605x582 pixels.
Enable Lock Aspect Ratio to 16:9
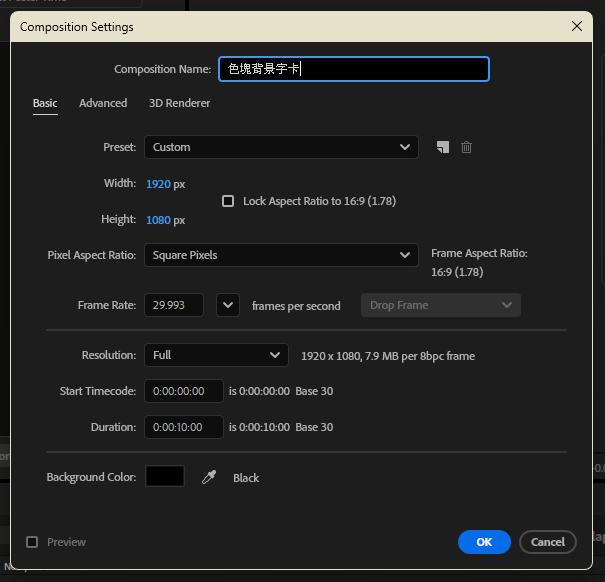coord(228,201)
